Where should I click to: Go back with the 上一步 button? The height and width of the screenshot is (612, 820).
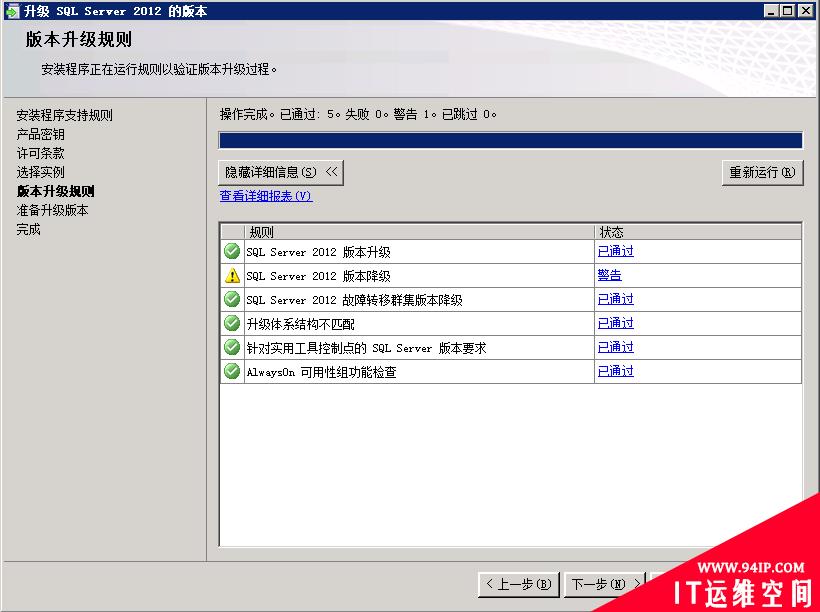[x=519, y=584]
